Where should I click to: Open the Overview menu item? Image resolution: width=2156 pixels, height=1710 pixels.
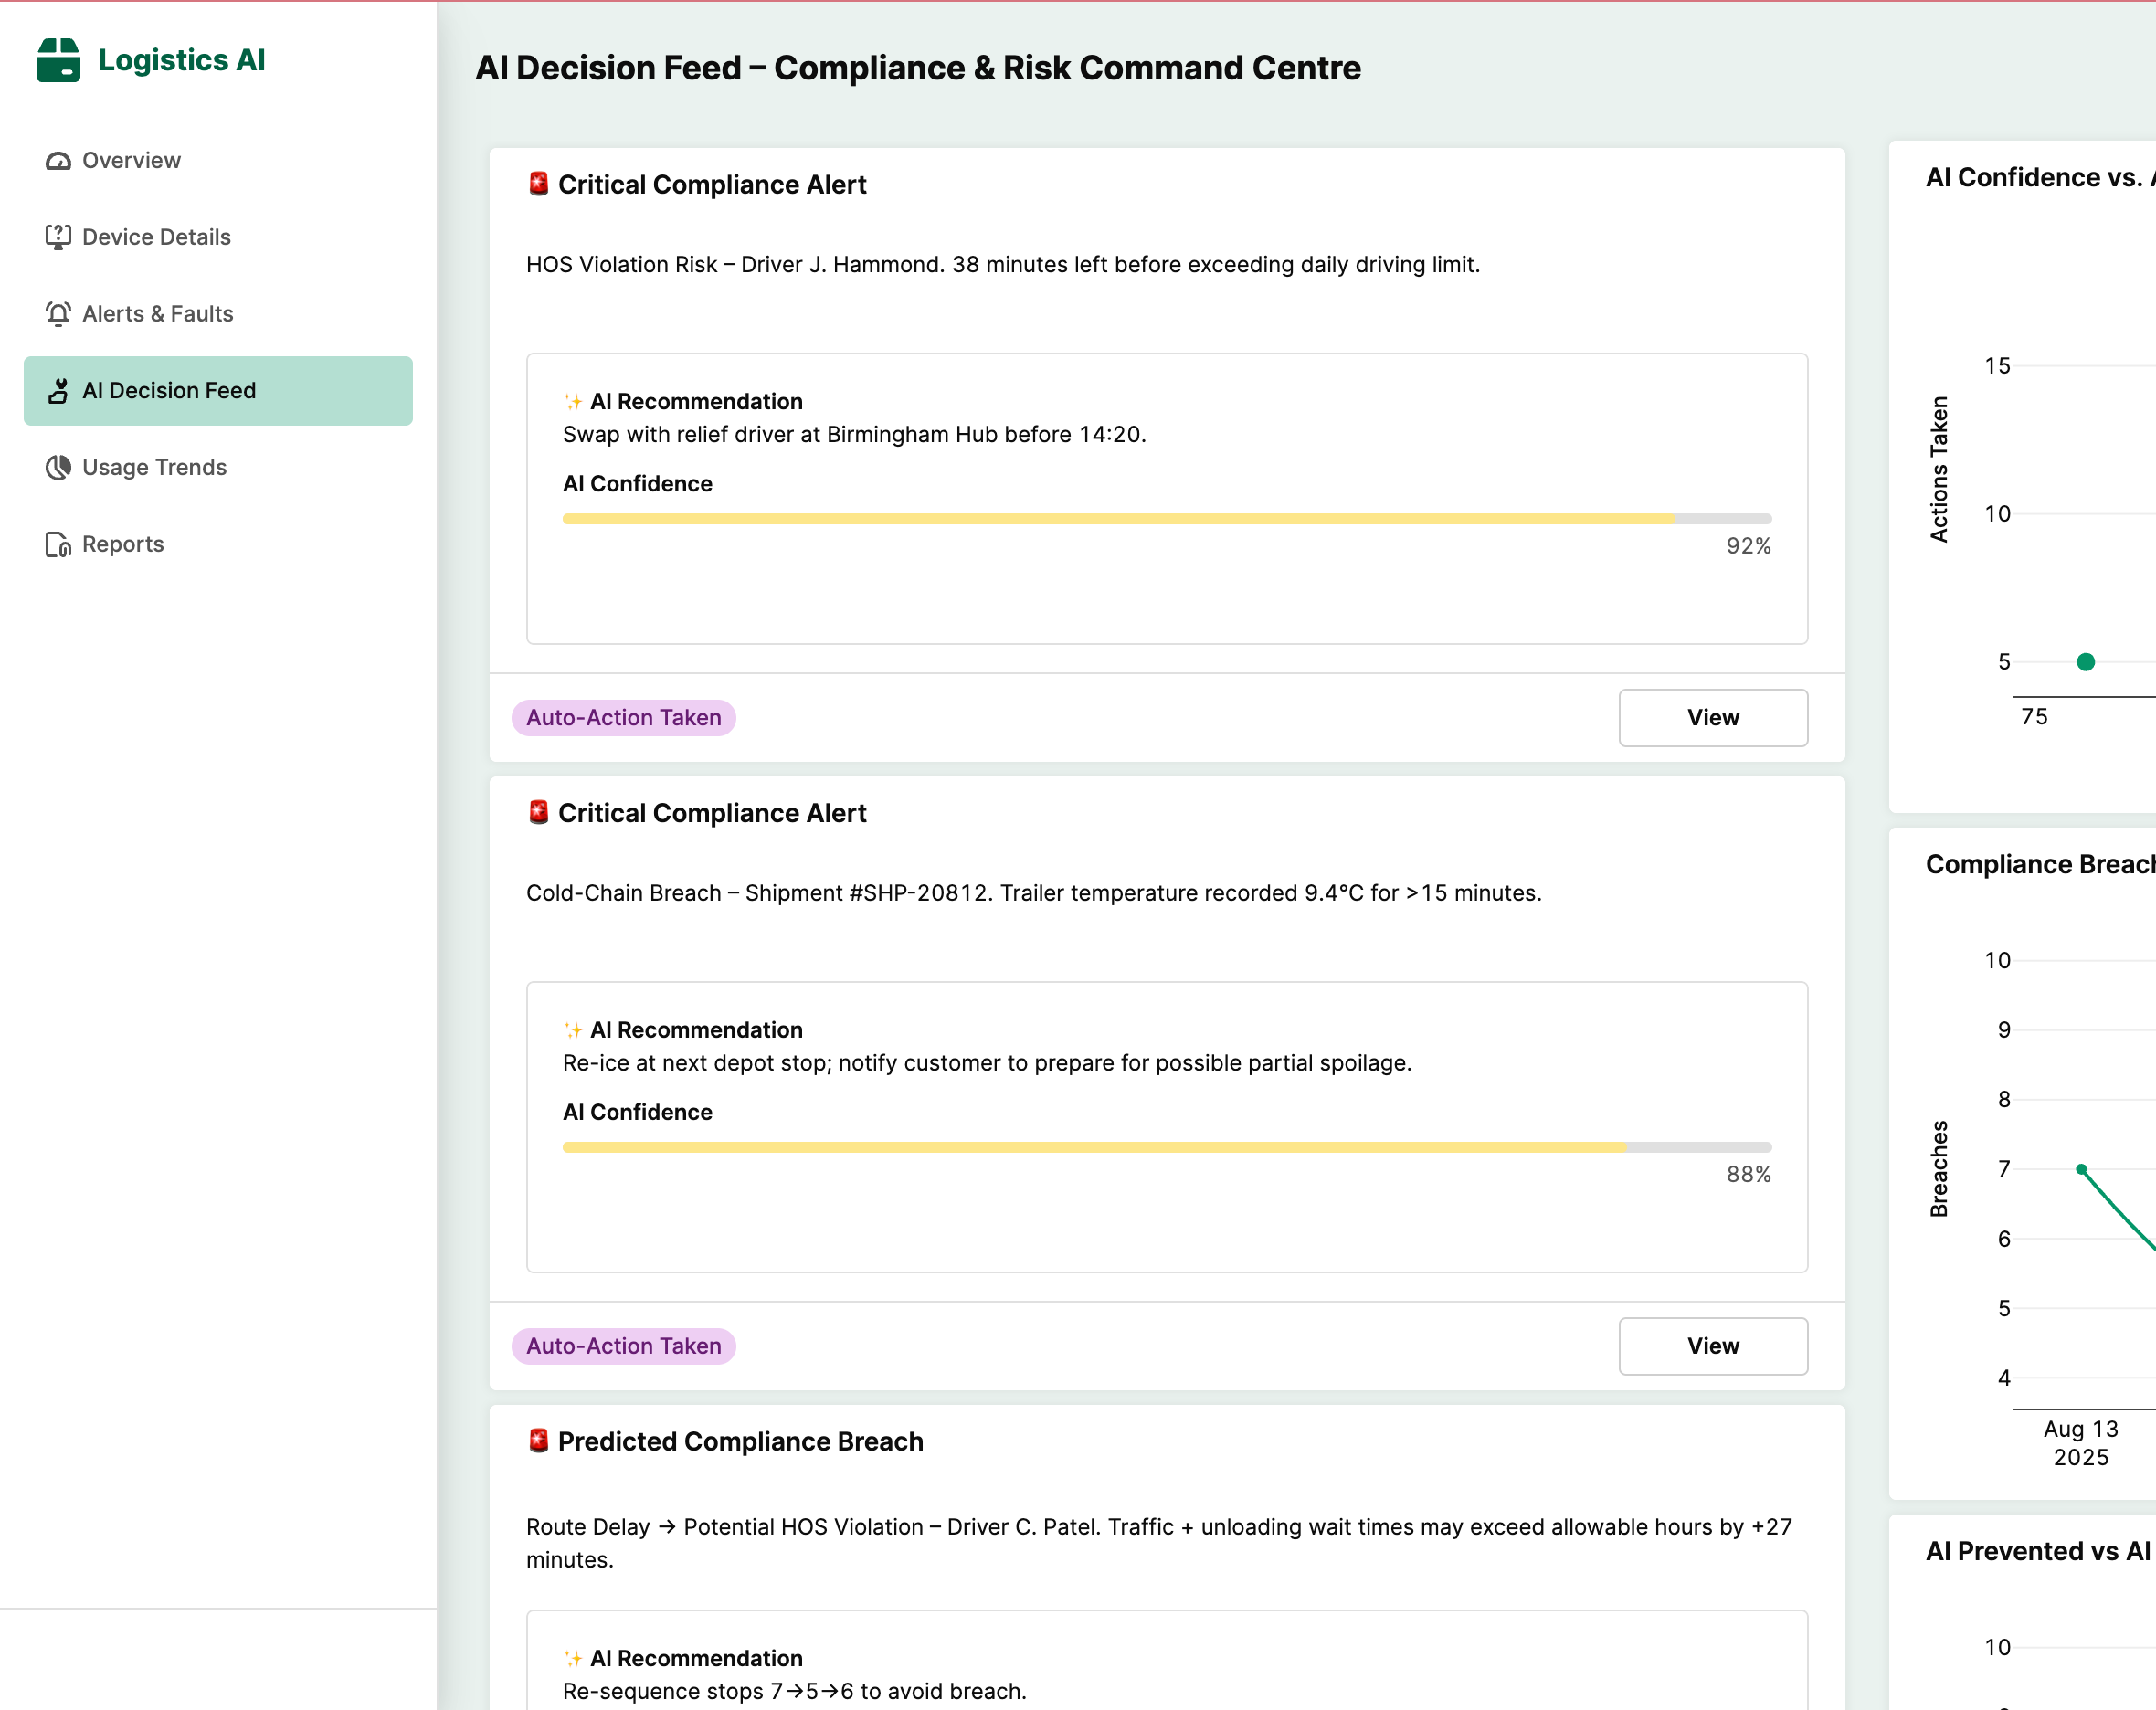(x=131, y=161)
